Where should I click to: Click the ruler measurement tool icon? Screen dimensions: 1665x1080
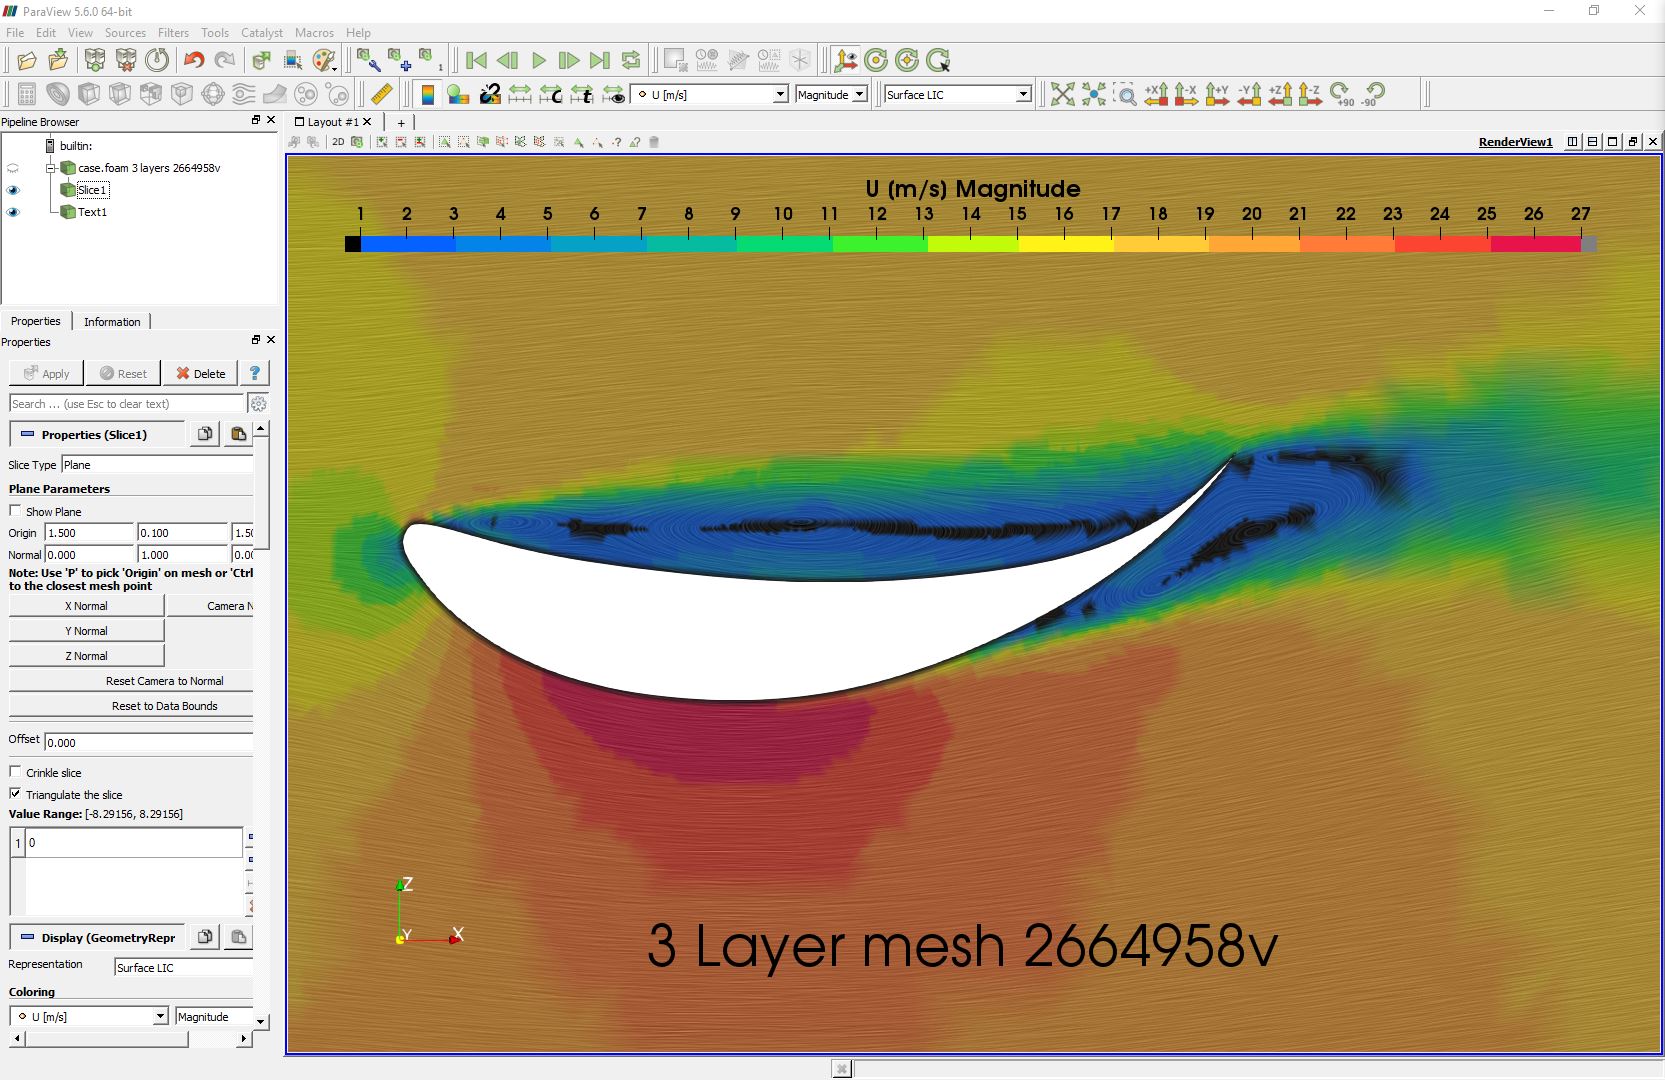[382, 95]
